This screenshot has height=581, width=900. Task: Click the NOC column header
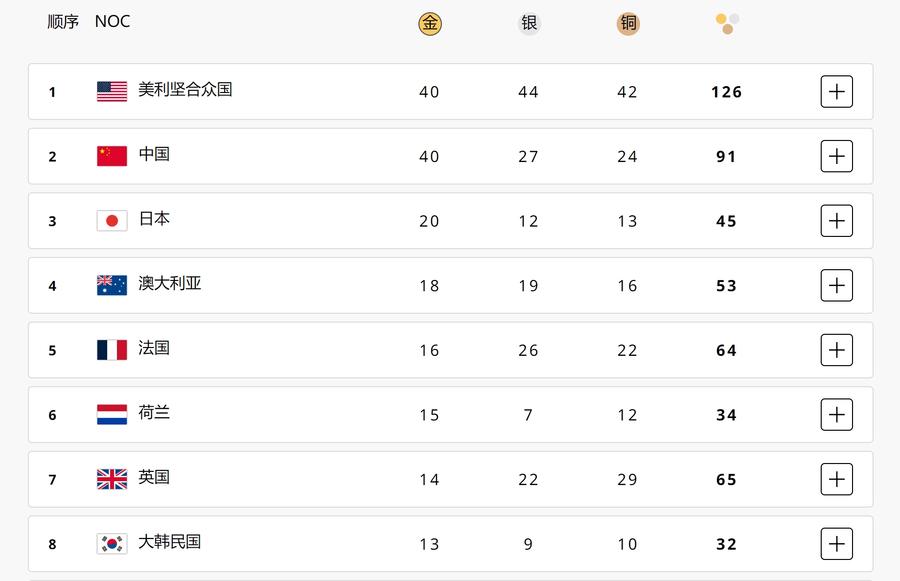coord(112,22)
